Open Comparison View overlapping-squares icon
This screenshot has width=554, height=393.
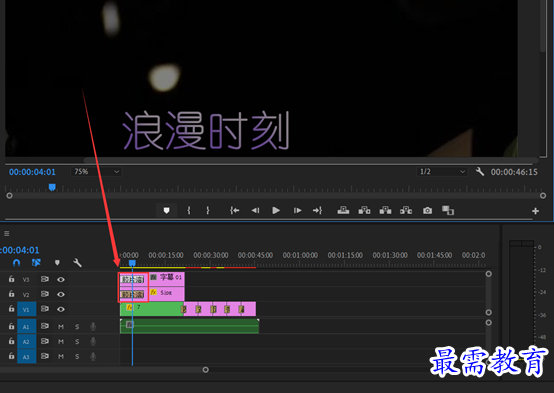[448, 210]
